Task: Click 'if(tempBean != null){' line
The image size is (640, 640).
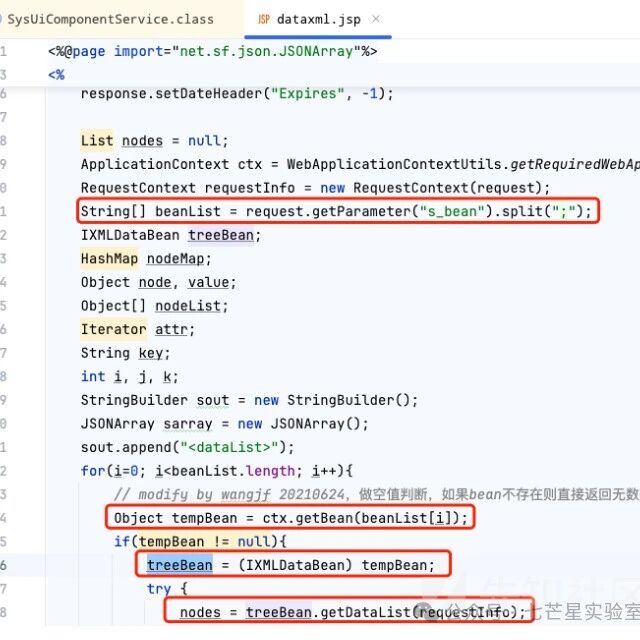Action: click(x=200, y=542)
